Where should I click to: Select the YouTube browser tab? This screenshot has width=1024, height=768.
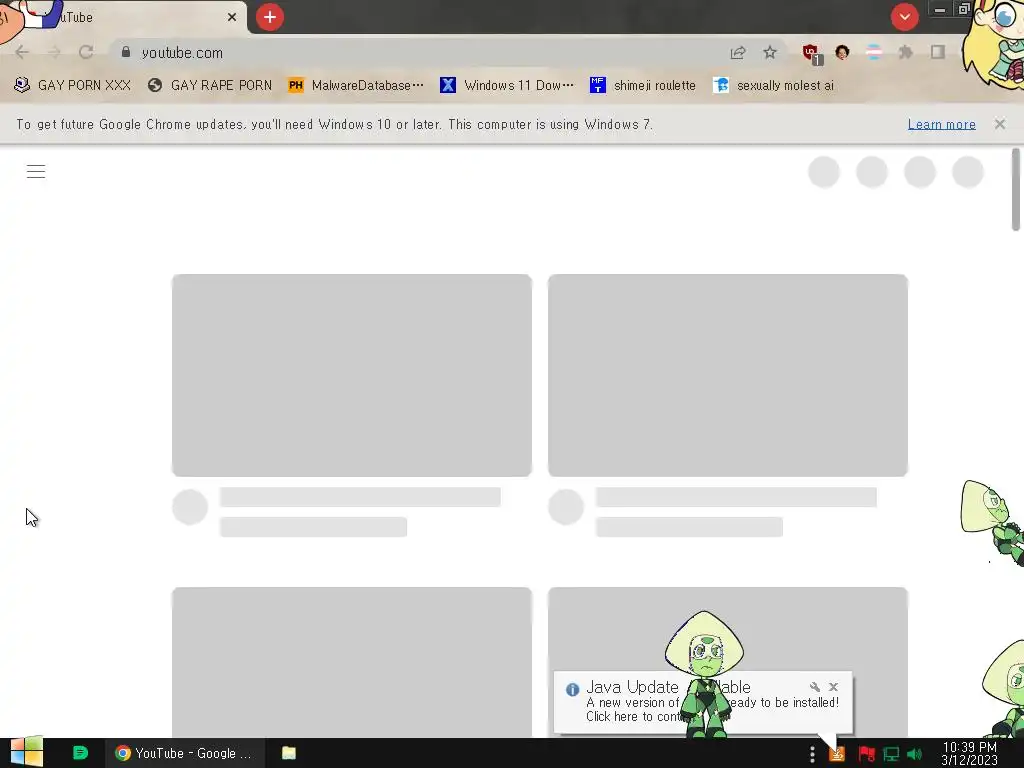coord(124,17)
